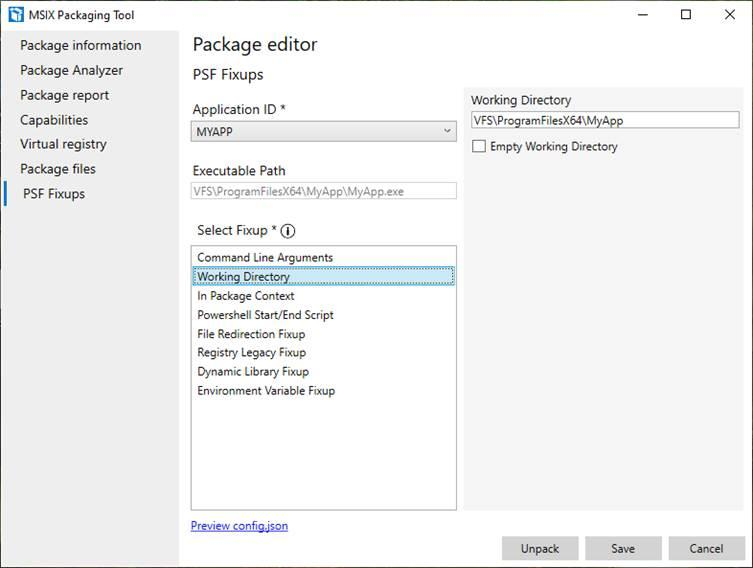Maximize the MSIX Packaging Tool window
The height and width of the screenshot is (568, 753).
pos(686,15)
